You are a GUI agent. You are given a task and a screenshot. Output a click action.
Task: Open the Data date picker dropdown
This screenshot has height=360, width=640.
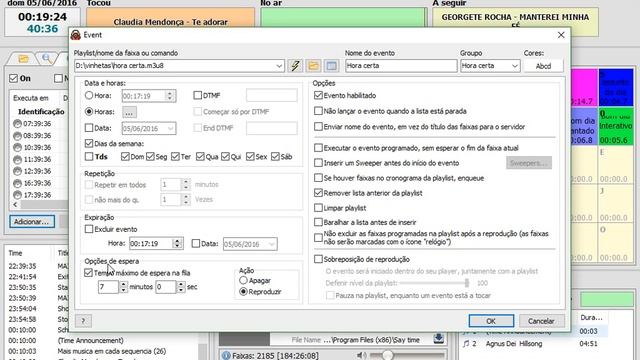[x=171, y=129]
